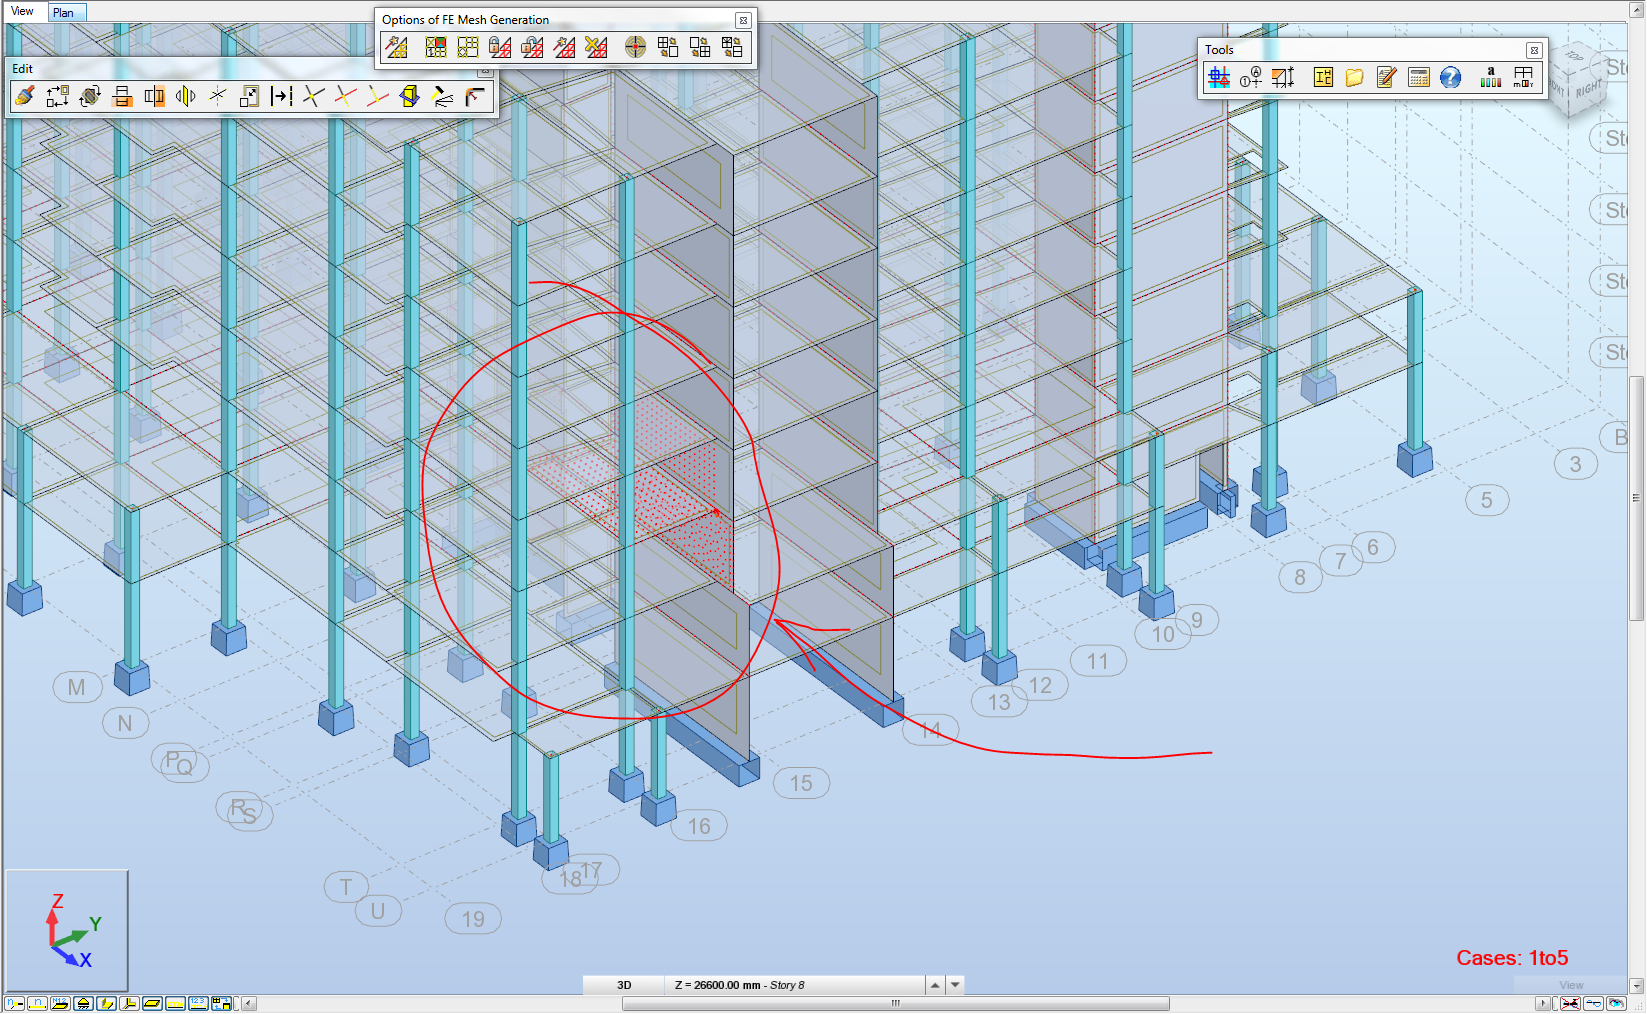Unfreeze the mesh with the unlock icon
The image size is (1647, 1014).
530,47
